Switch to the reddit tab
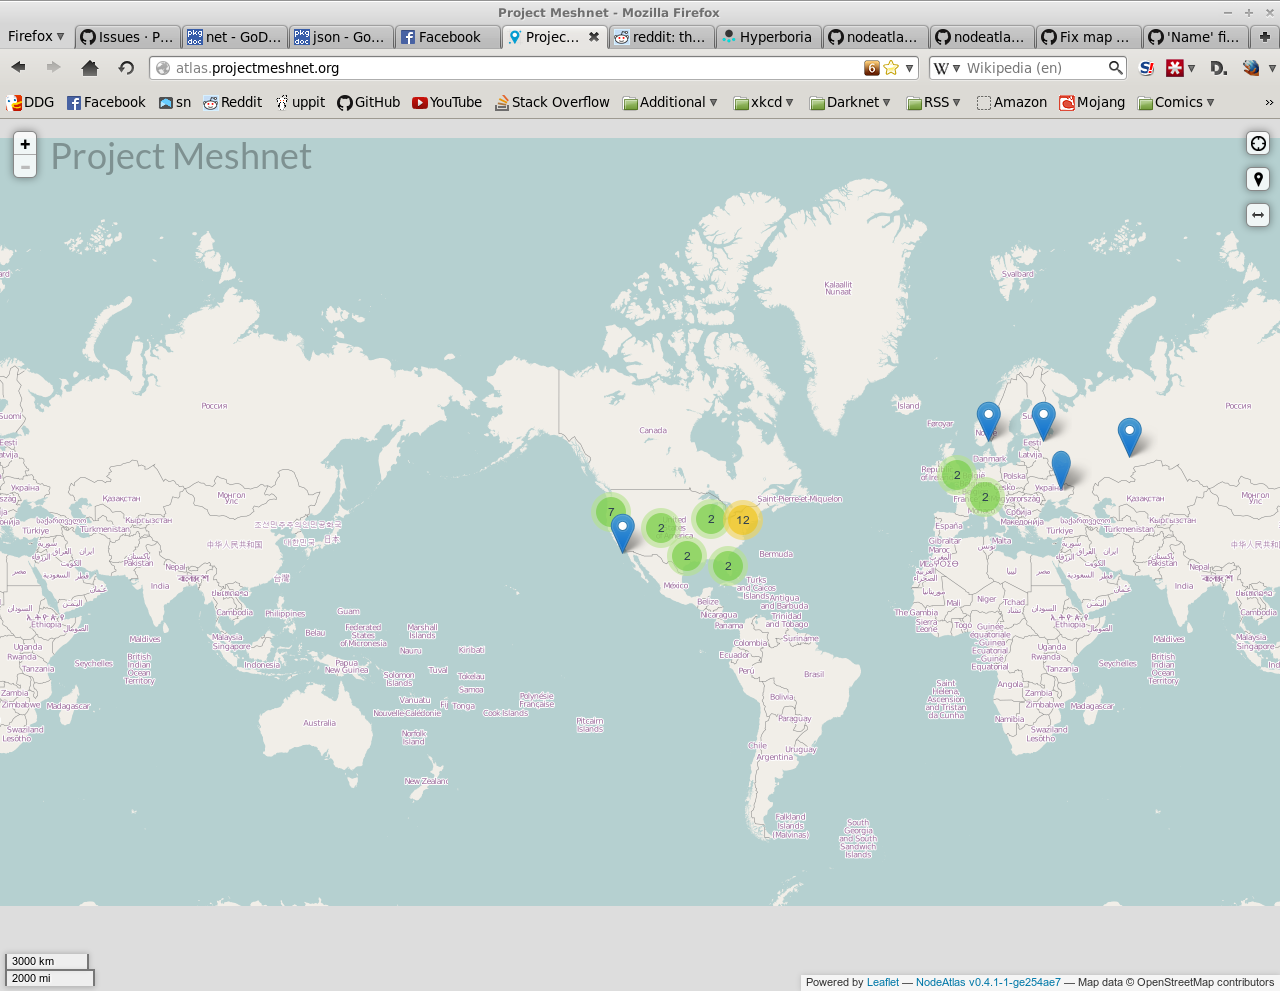The height and width of the screenshot is (991, 1280). (x=661, y=37)
